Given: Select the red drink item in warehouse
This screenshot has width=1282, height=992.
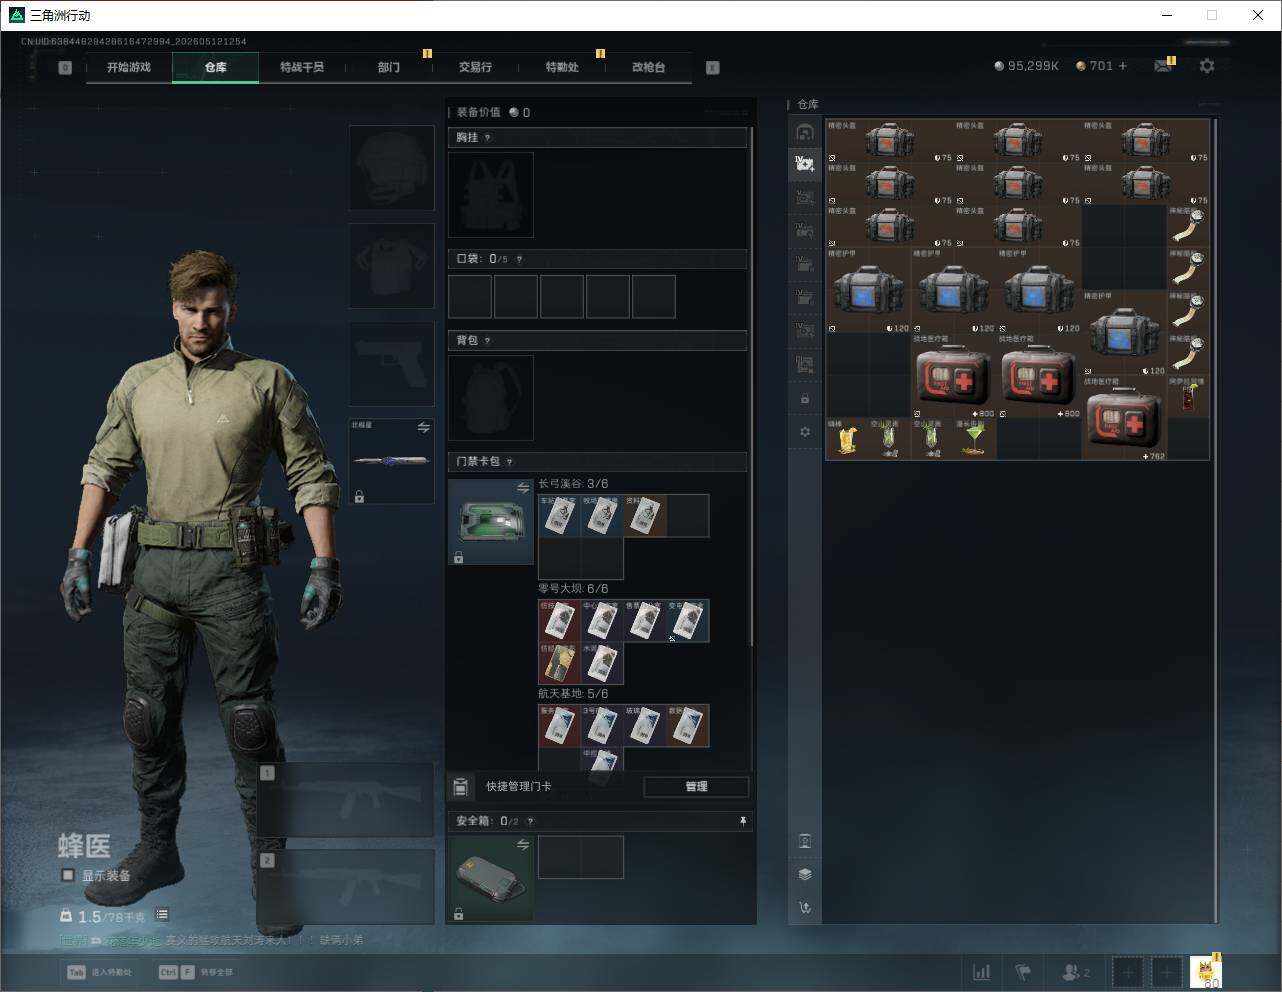Looking at the screenshot, I should pyautogui.click(x=1188, y=397).
